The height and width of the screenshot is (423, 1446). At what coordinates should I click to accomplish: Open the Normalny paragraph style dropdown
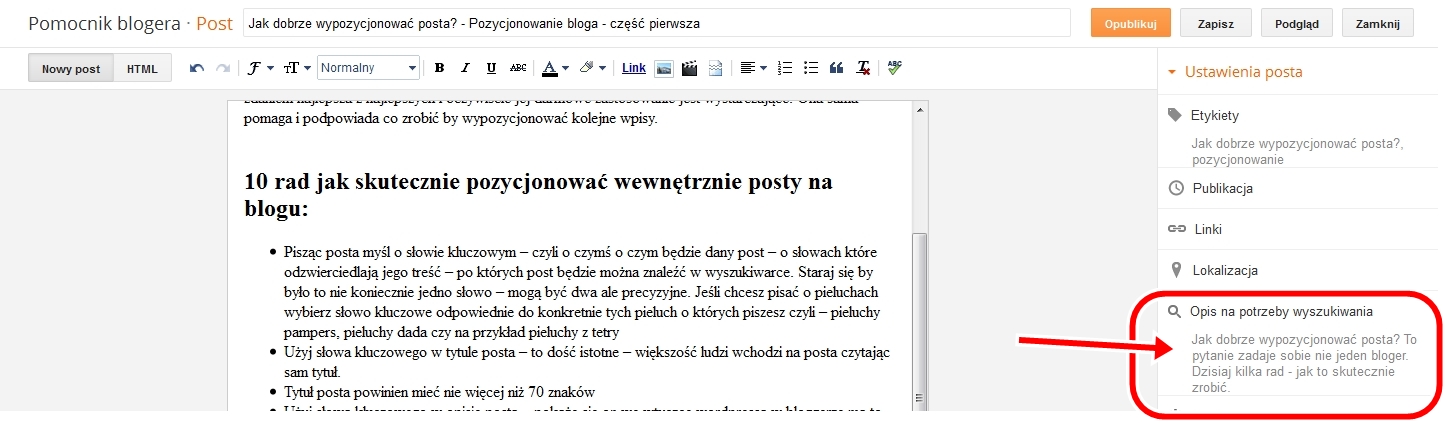click(x=368, y=68)
